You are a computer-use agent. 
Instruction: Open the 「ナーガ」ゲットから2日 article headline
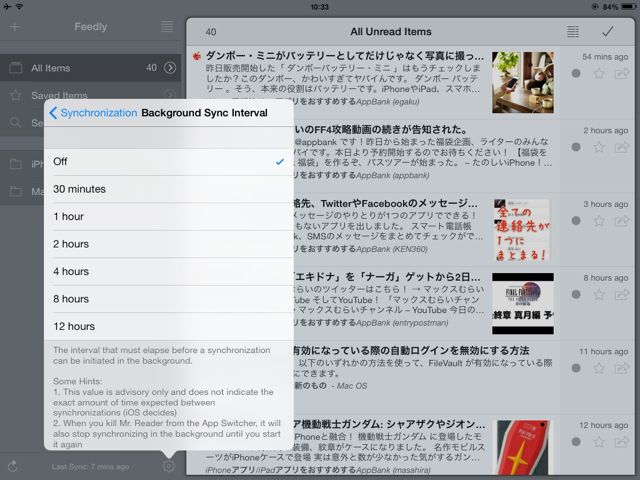pos(388,277)
